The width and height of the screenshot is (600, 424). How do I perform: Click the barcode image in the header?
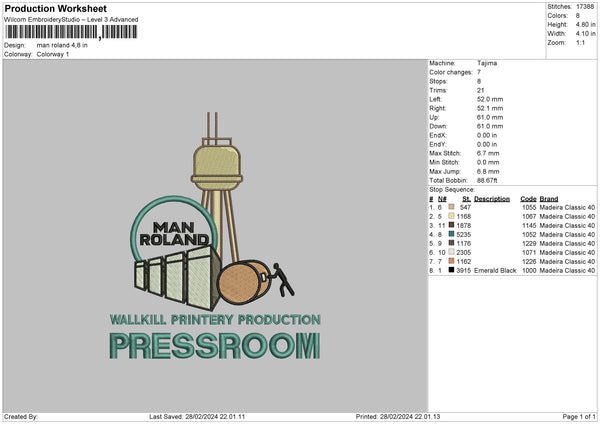71,32
